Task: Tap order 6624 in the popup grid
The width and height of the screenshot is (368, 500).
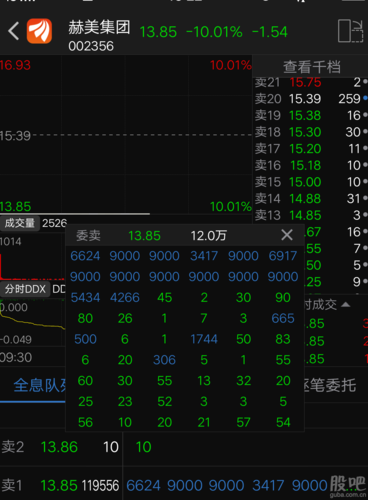Action: pos(85,256)
